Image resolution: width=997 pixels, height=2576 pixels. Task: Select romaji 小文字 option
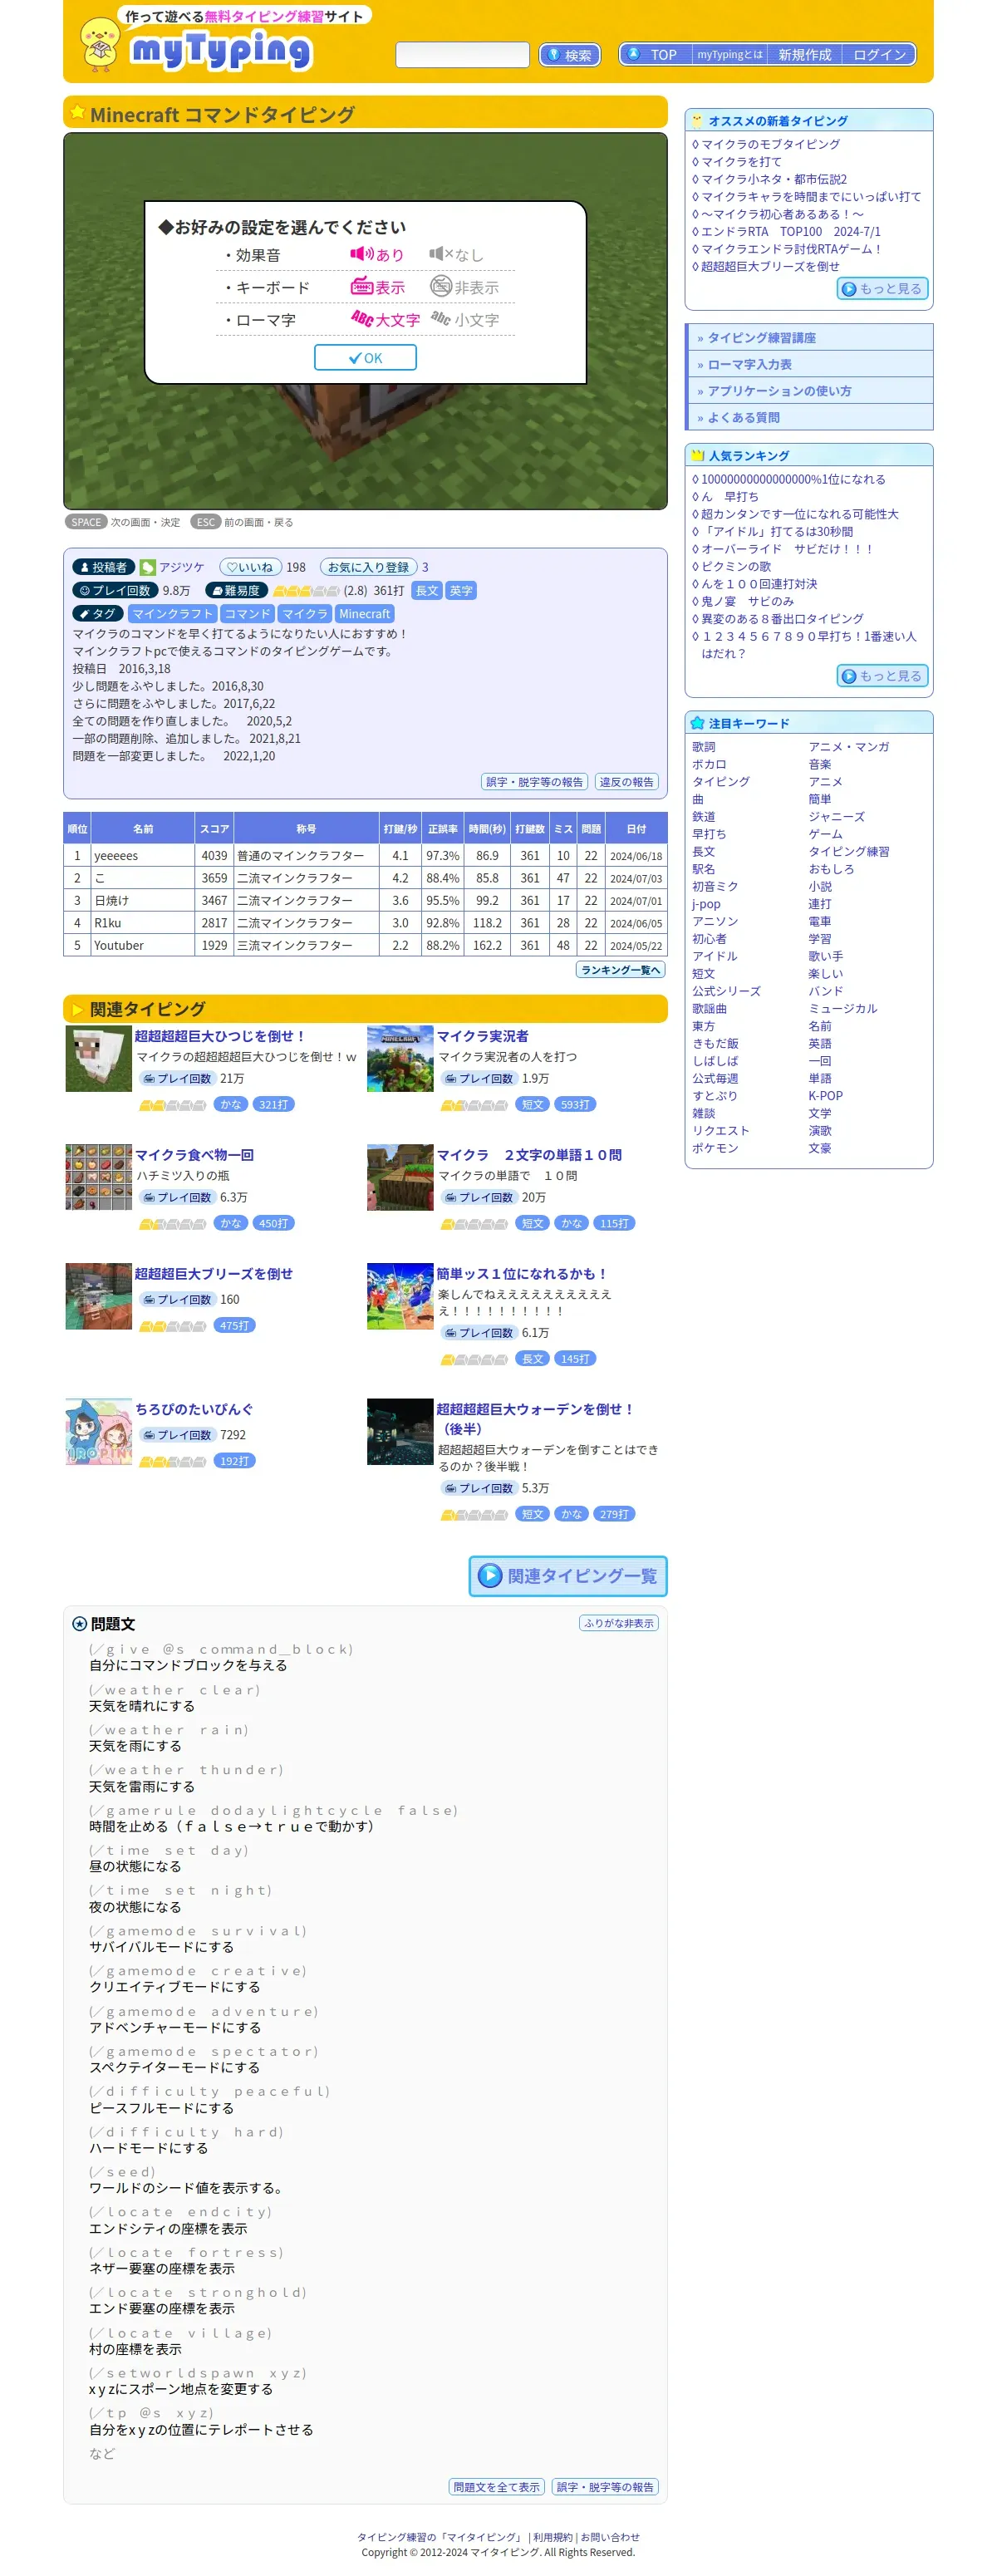click(464, 320)
